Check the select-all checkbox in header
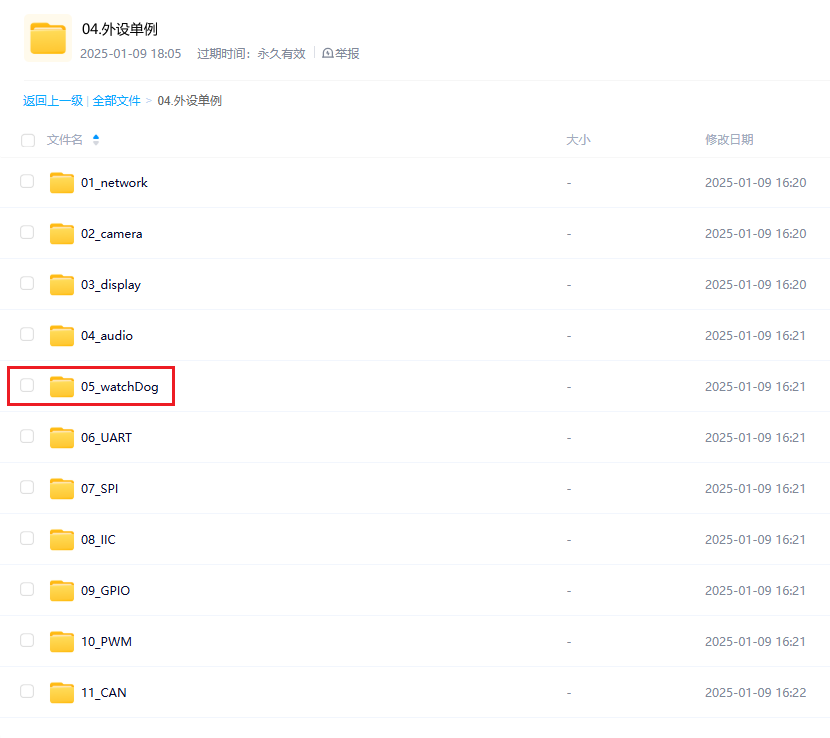 coord(27,140)
